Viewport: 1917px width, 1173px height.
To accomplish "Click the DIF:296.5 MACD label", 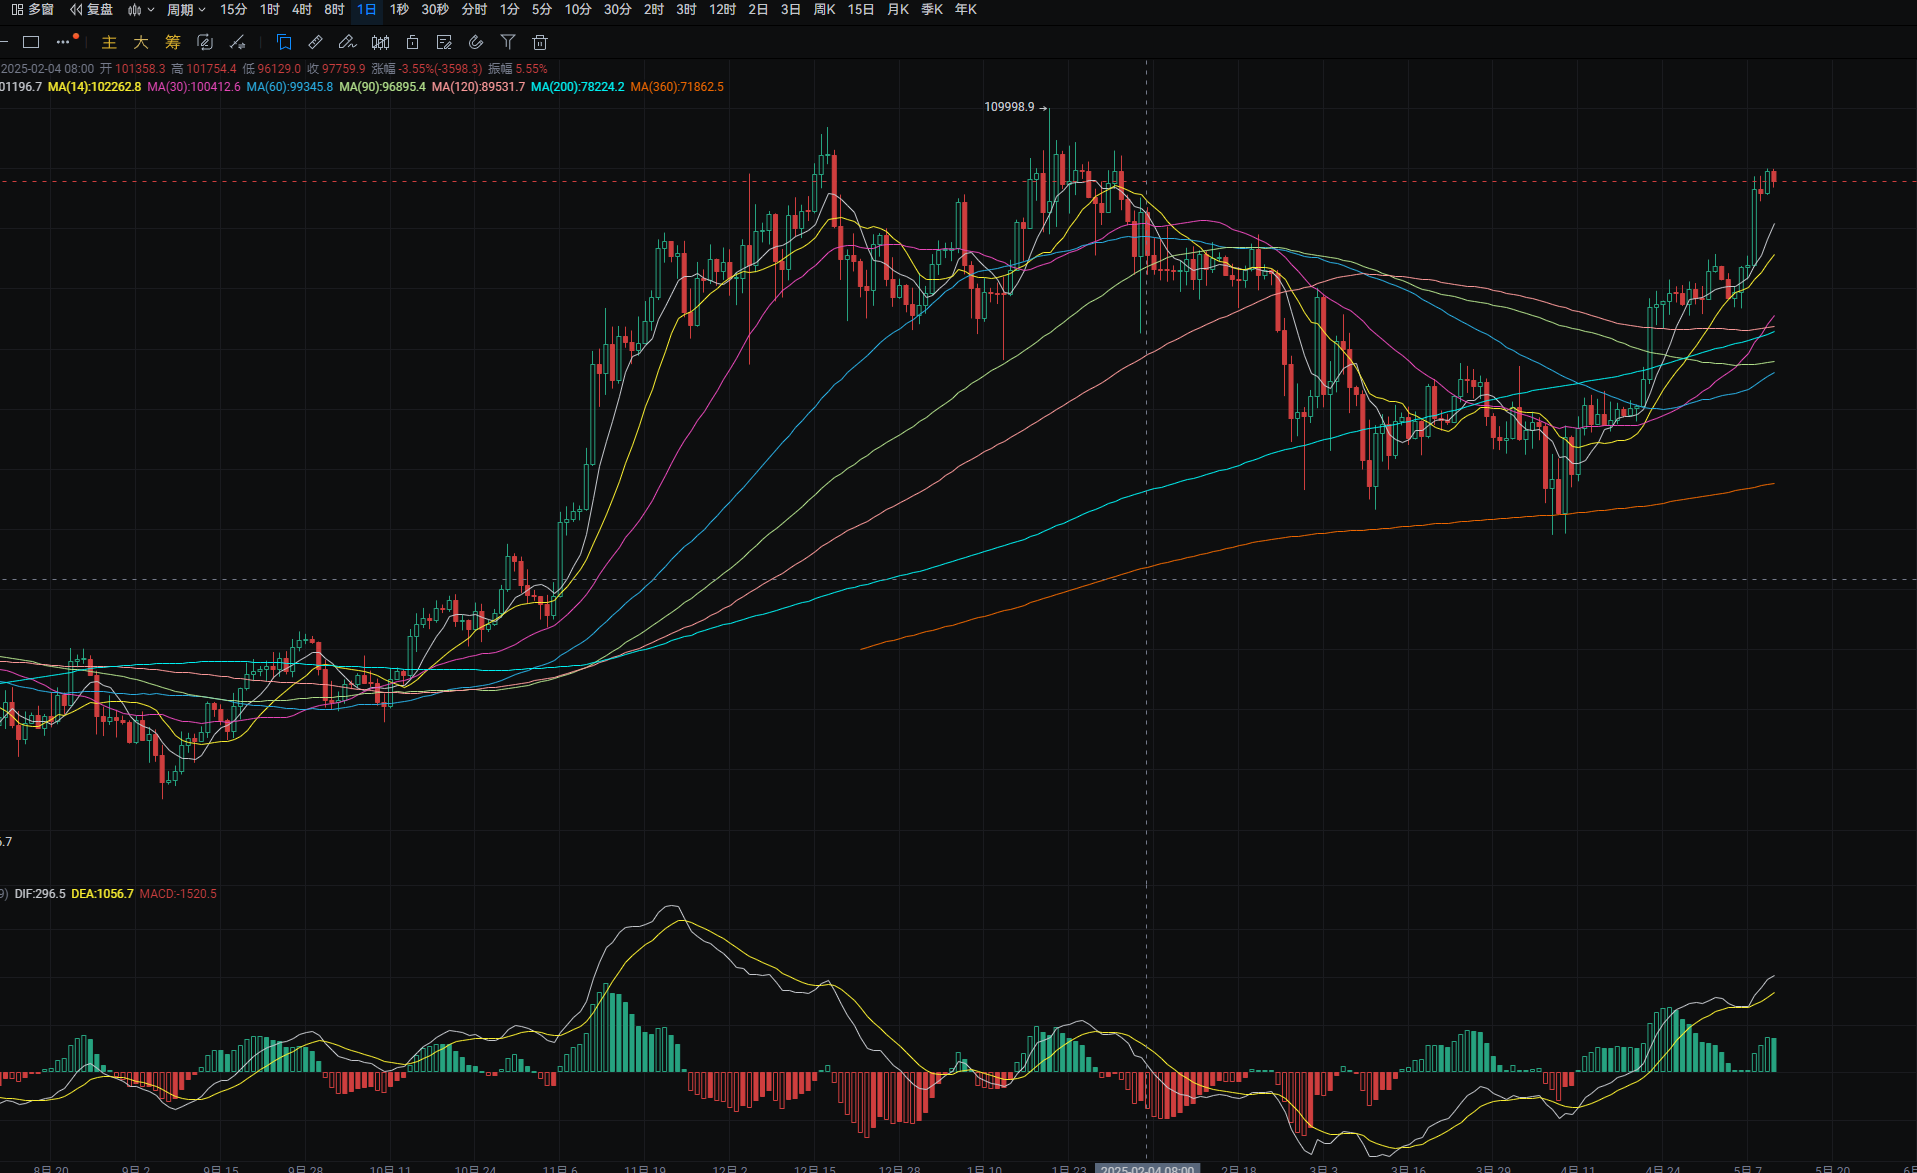I will tap(40, 894).
